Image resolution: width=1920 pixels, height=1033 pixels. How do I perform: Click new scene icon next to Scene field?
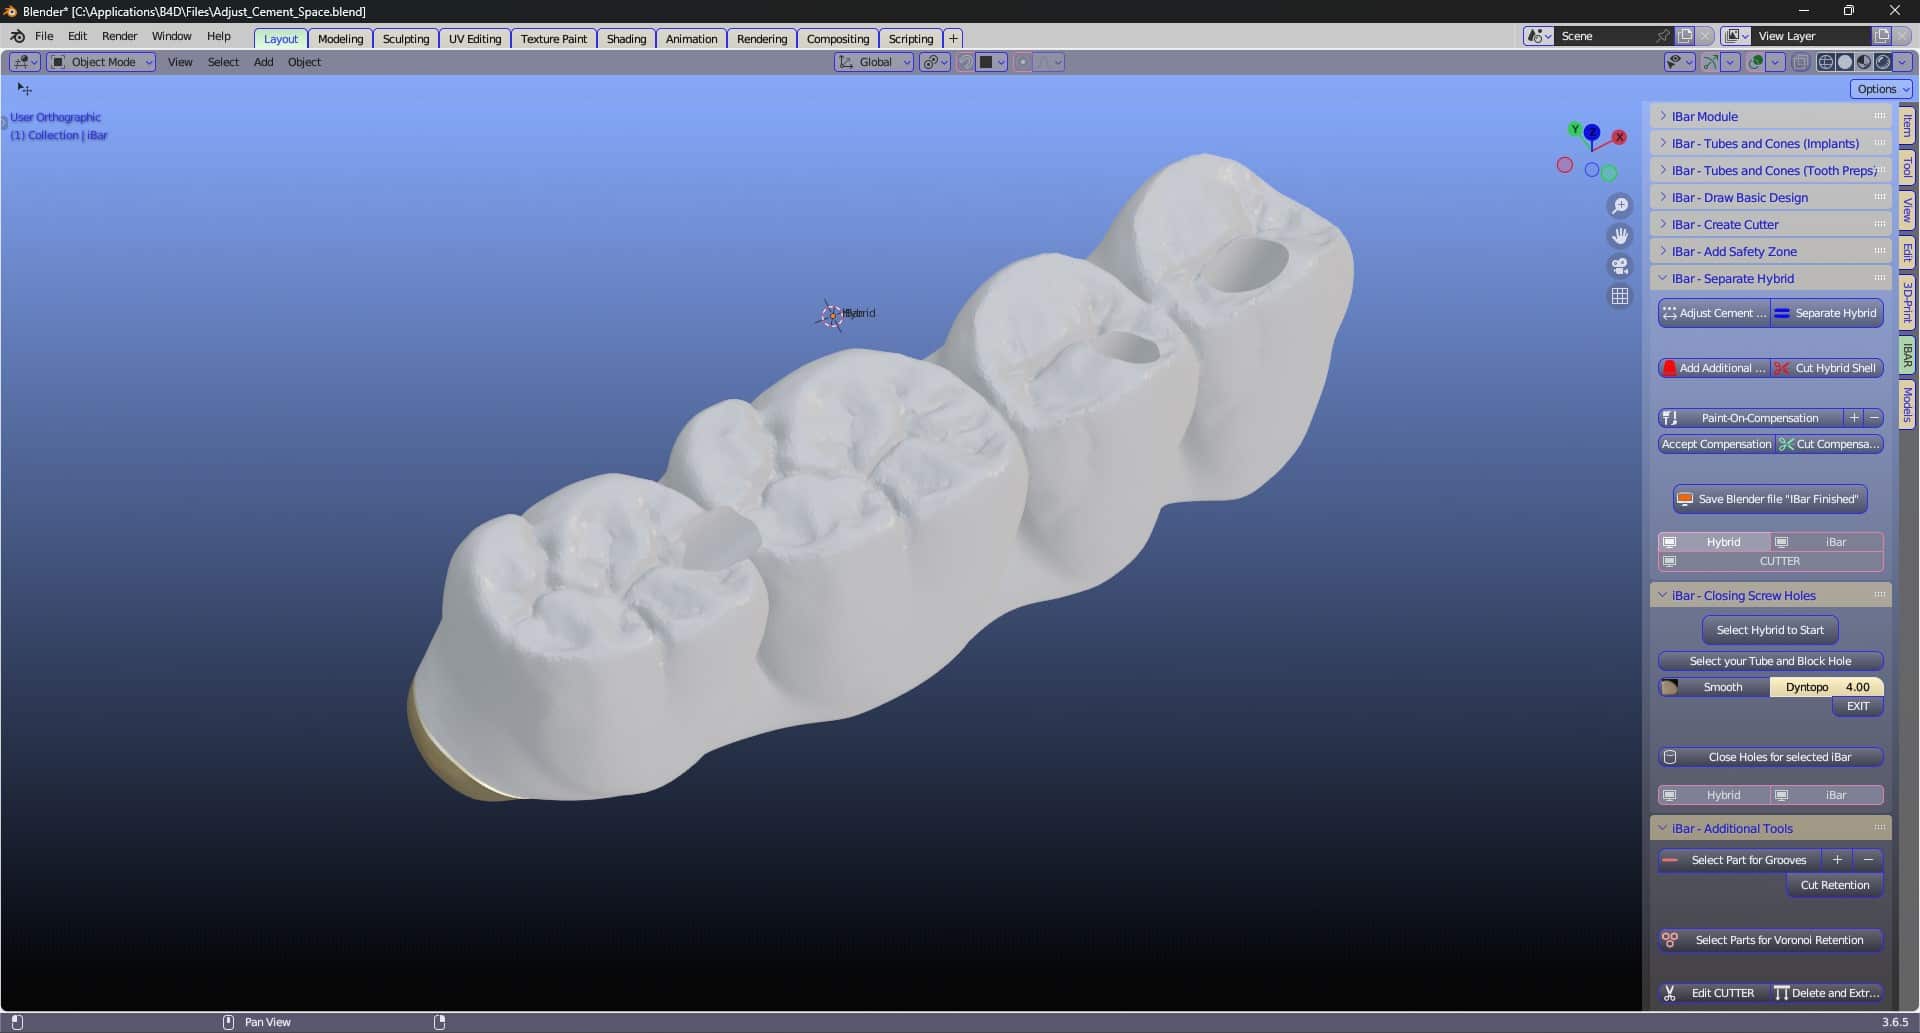tap(1685, 36)
